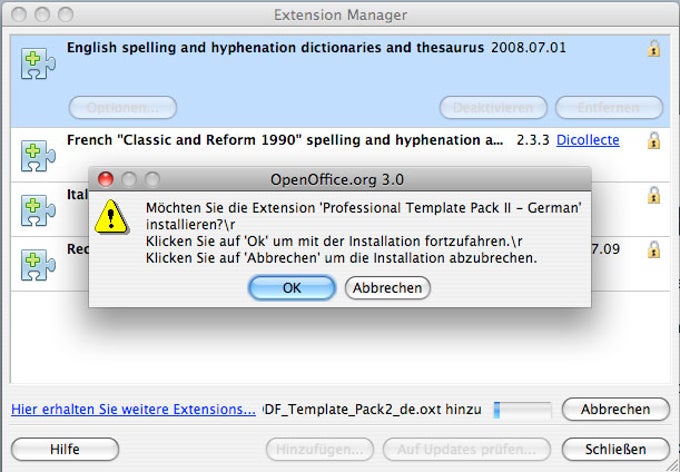The width and height of the screenshot is (680, 472).
Task: Open 'Hier erhalten Sie weitere Extensions...' link
Action: [133, 409]
